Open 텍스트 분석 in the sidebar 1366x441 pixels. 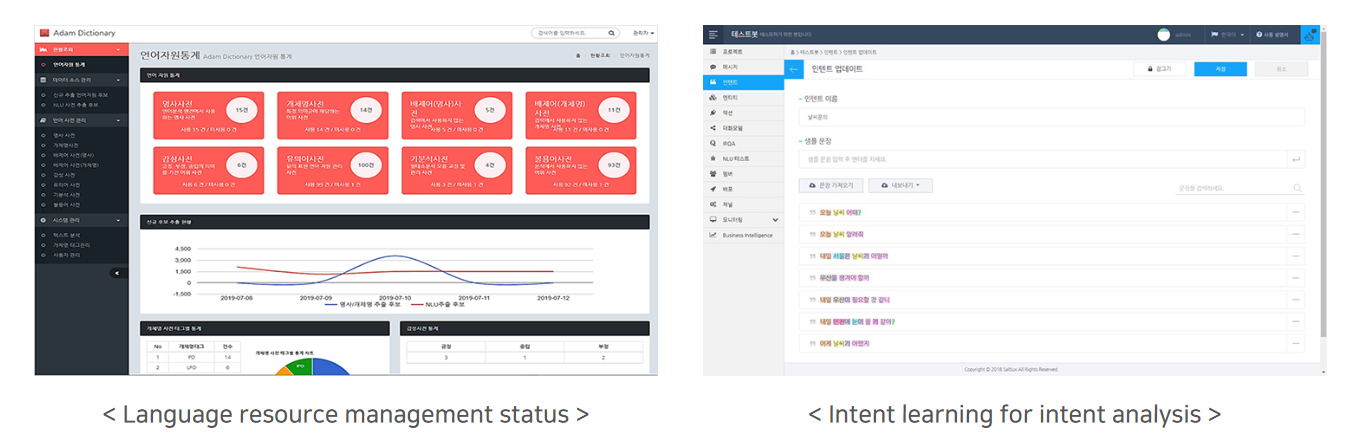pos(64,234)
